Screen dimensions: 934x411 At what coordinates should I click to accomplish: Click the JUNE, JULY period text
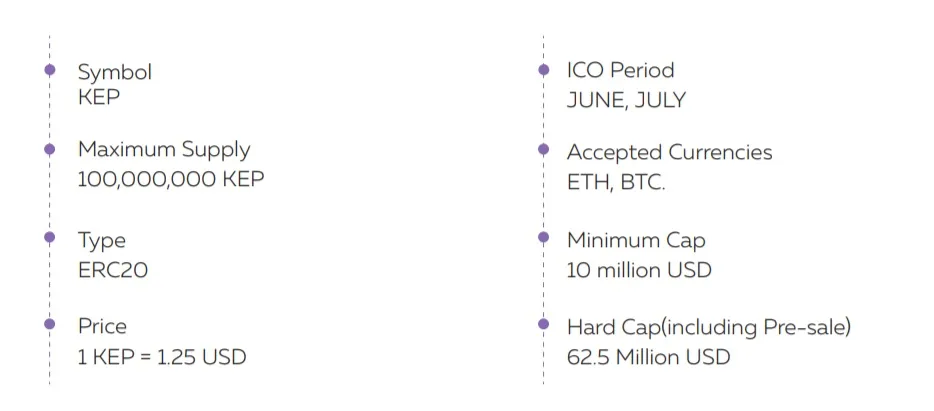tap(626, 100)
